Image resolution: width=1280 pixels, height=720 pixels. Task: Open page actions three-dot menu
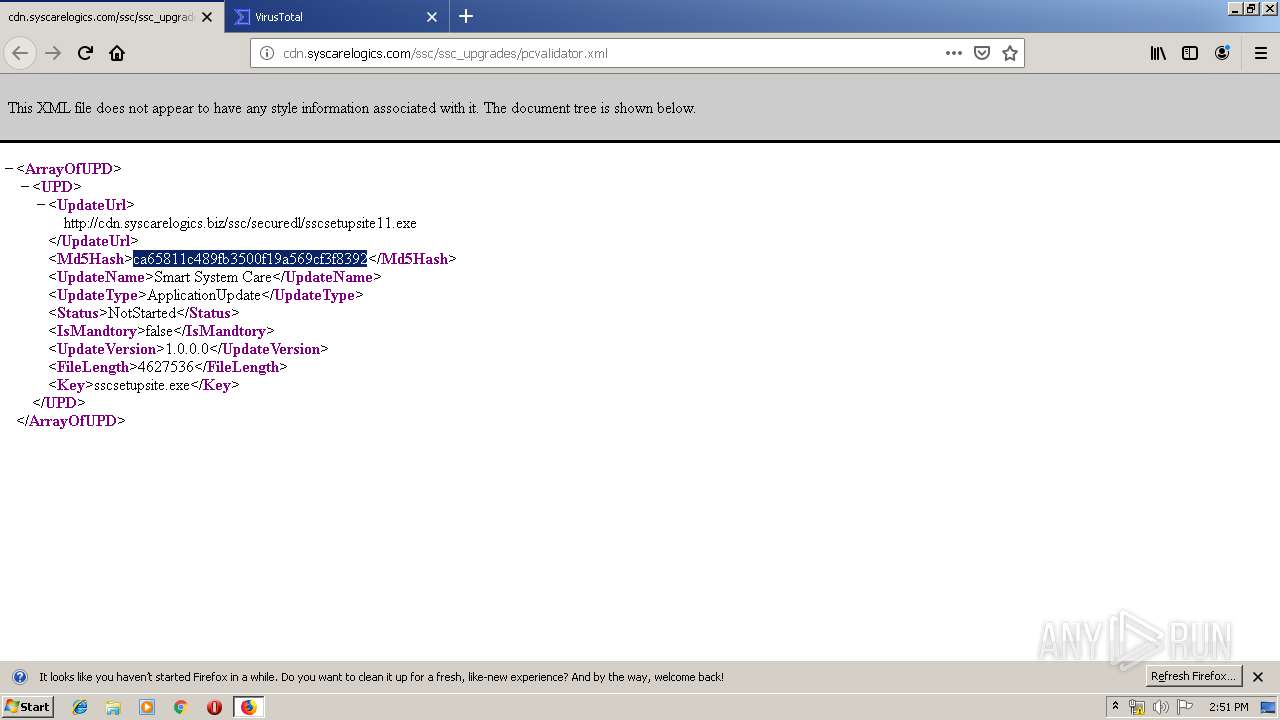point(954,53)
